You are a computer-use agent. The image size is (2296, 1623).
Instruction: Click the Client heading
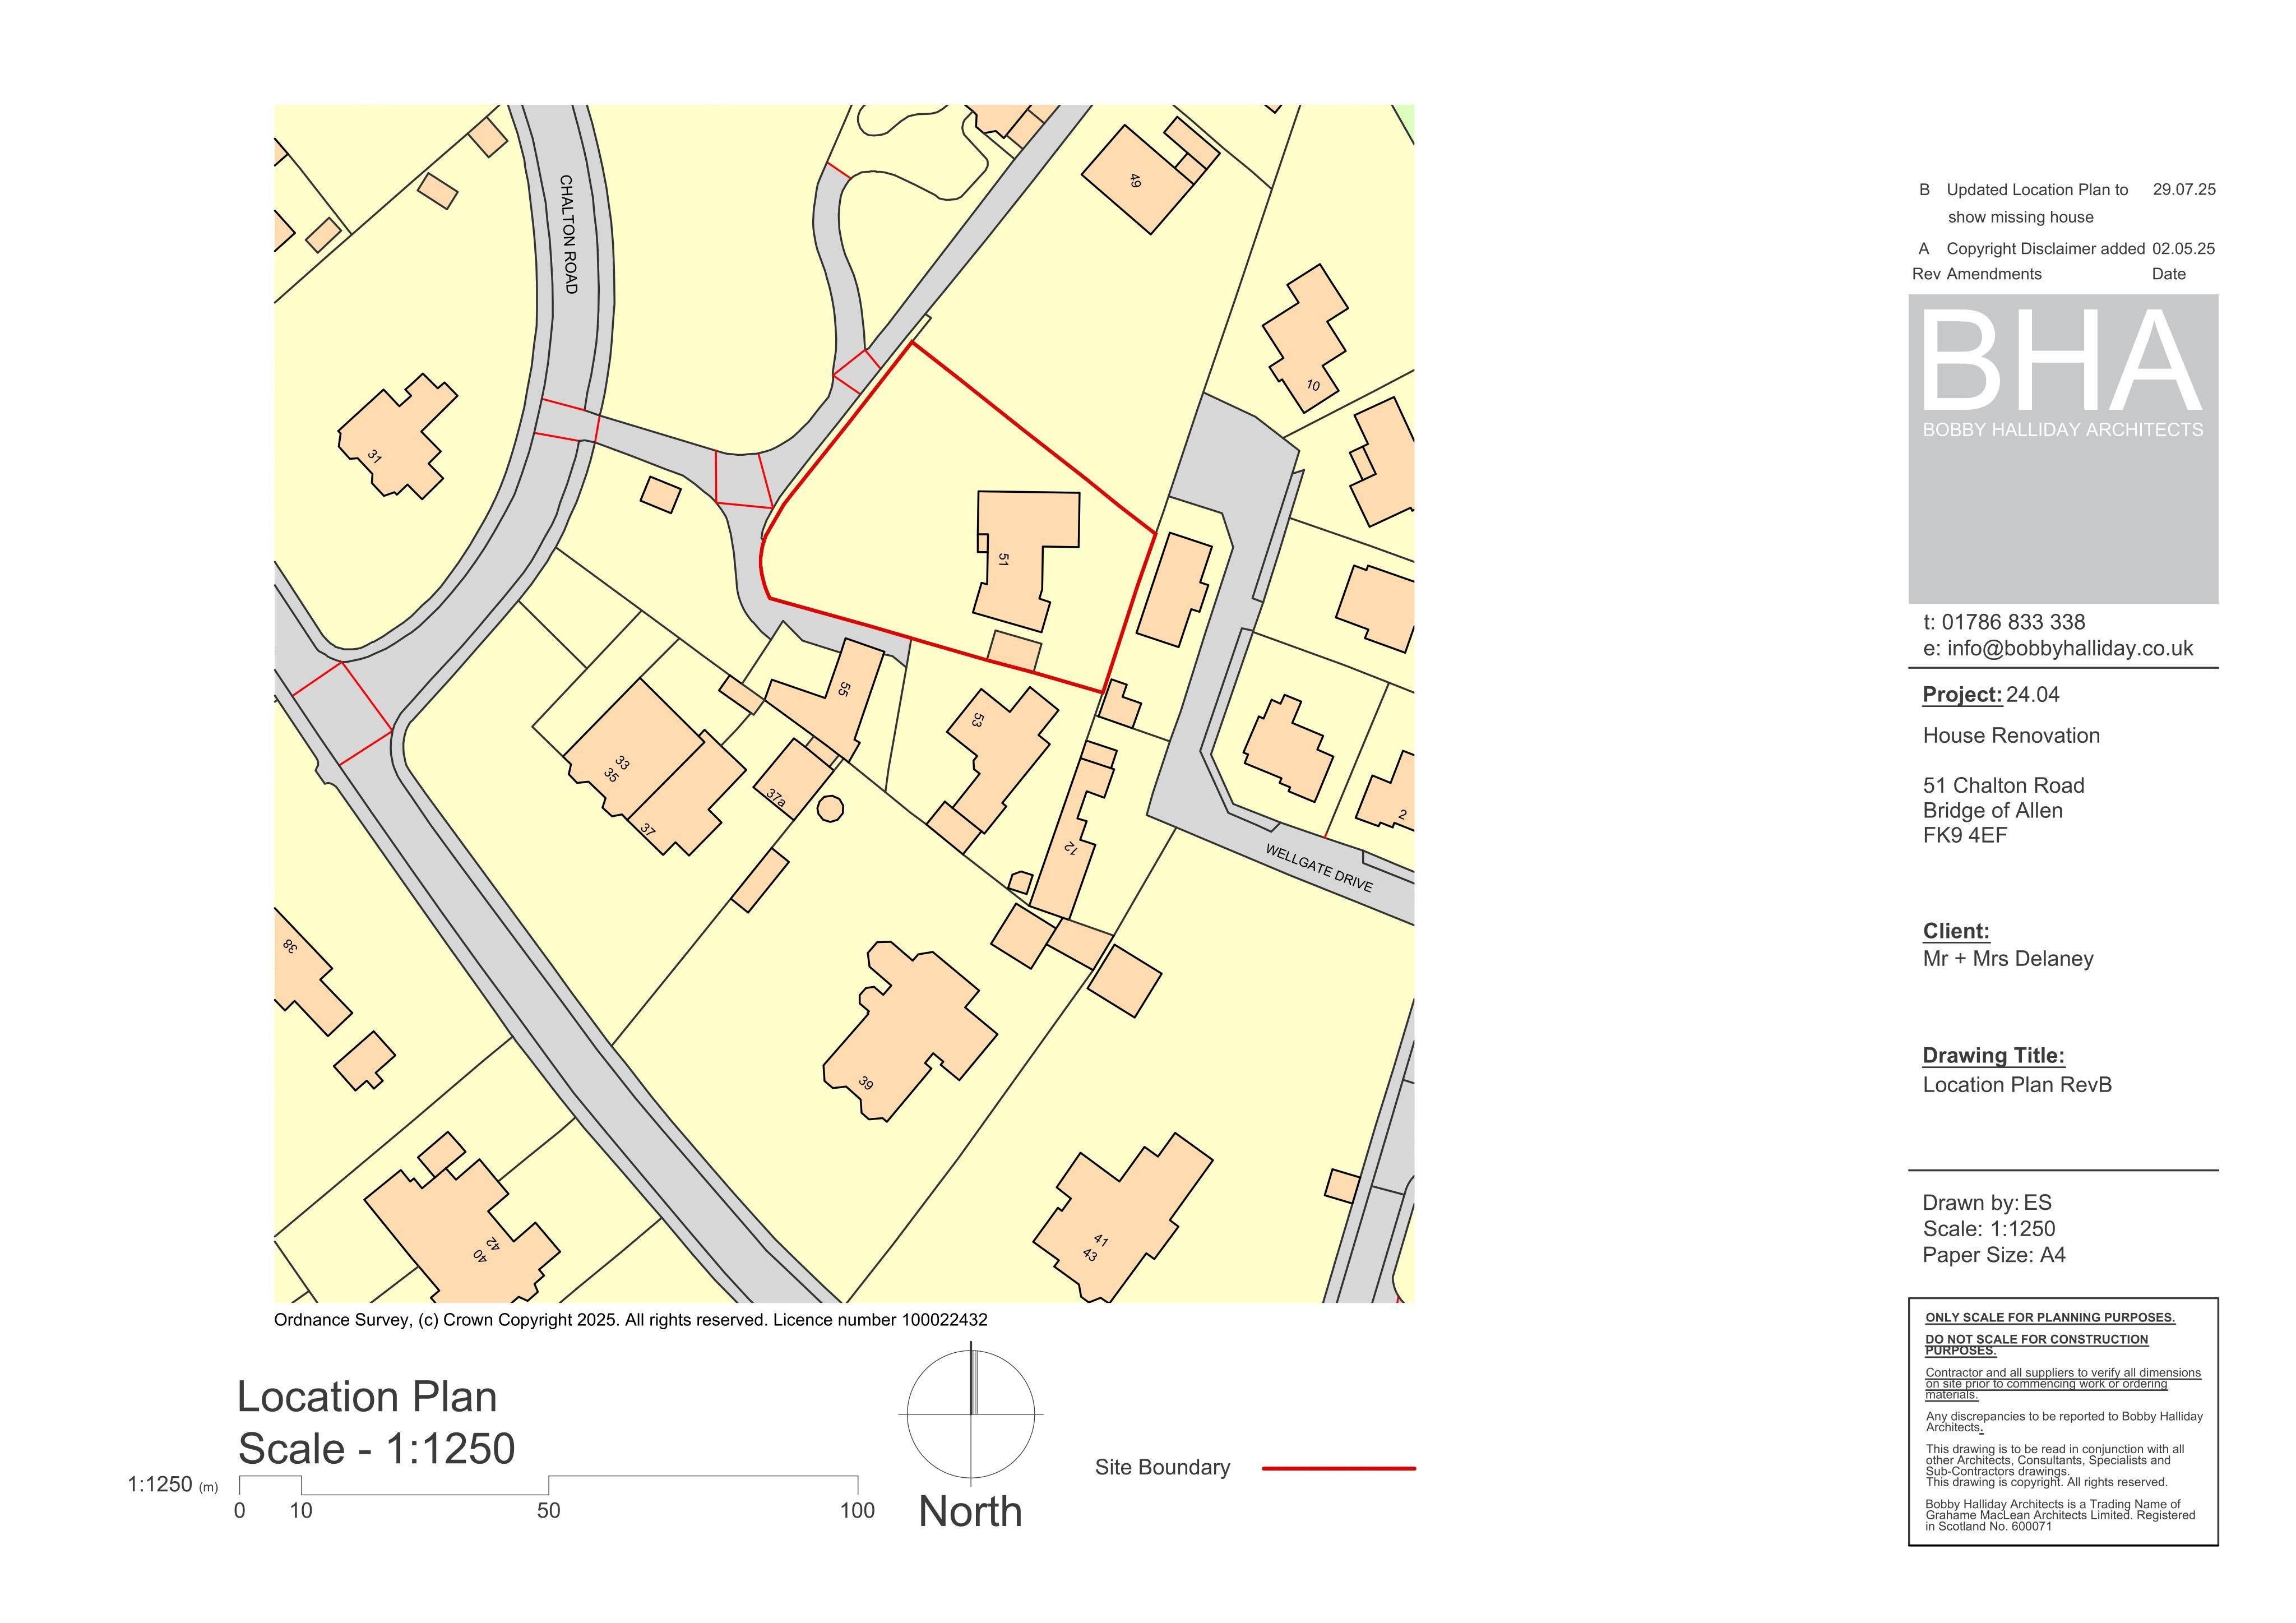click(x=1956, y=931)
